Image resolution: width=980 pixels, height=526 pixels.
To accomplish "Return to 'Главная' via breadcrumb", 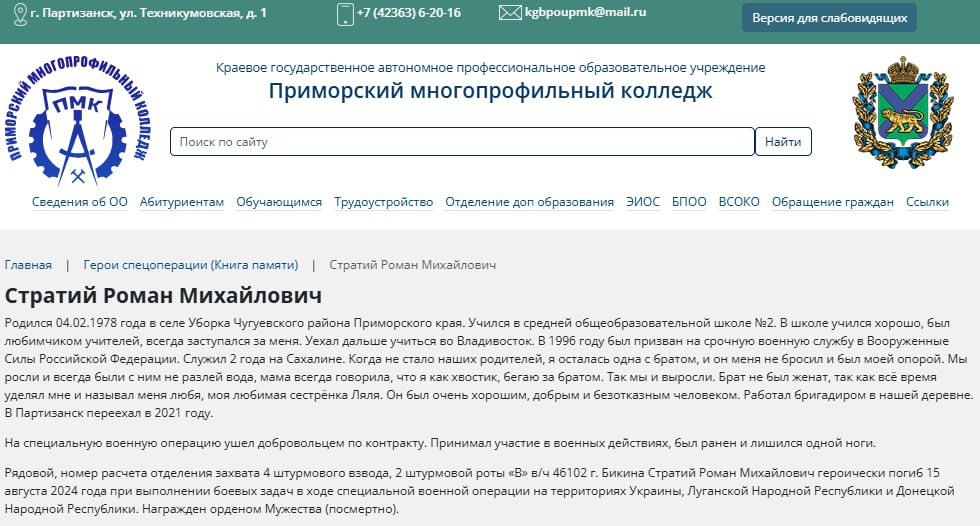I will pos(28,265).
